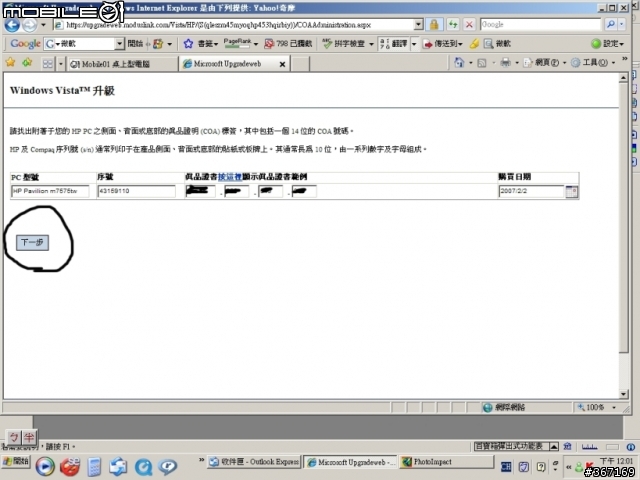Click the search magnifier button
The height and width of the screenshot is (480, 640).
[x=610, y=24]
